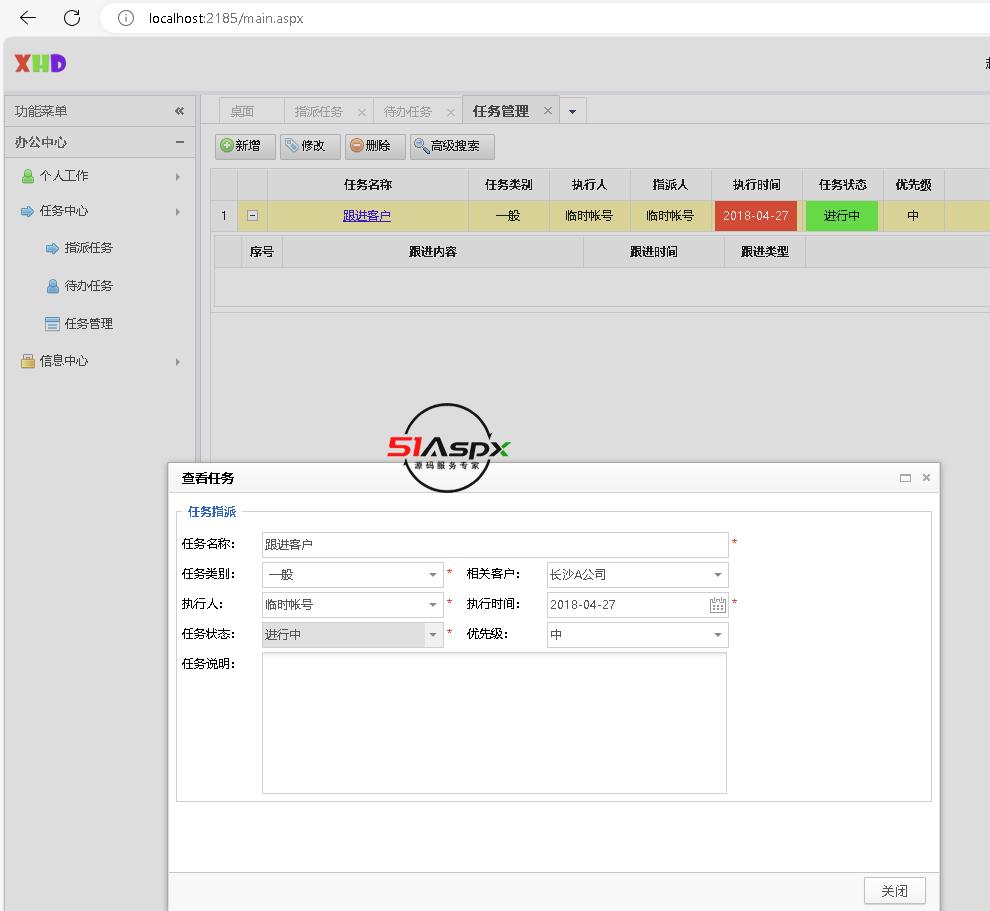This screenshot has height=911, width=990.
Task: Open the 跟进客户 task link
Action: pos(367,216)
